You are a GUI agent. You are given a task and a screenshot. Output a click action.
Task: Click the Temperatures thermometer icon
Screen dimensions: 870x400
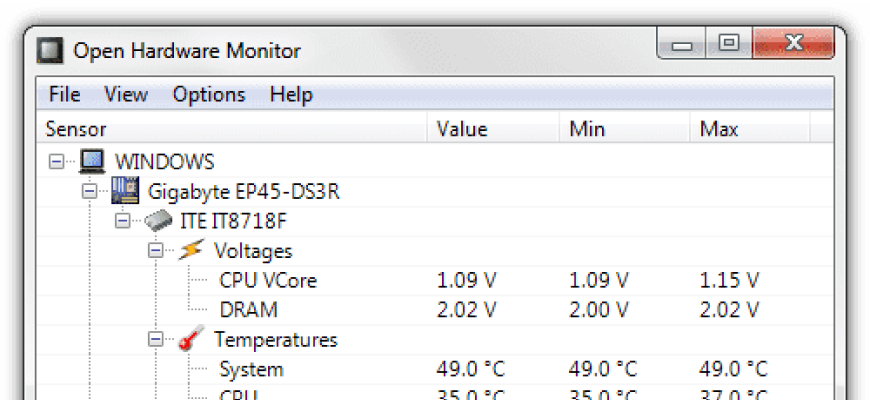pos(191,338)
